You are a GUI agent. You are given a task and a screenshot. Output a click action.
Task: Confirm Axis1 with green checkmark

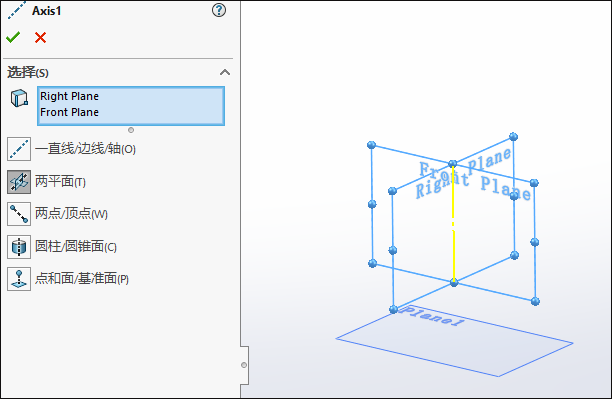(13, 37)
